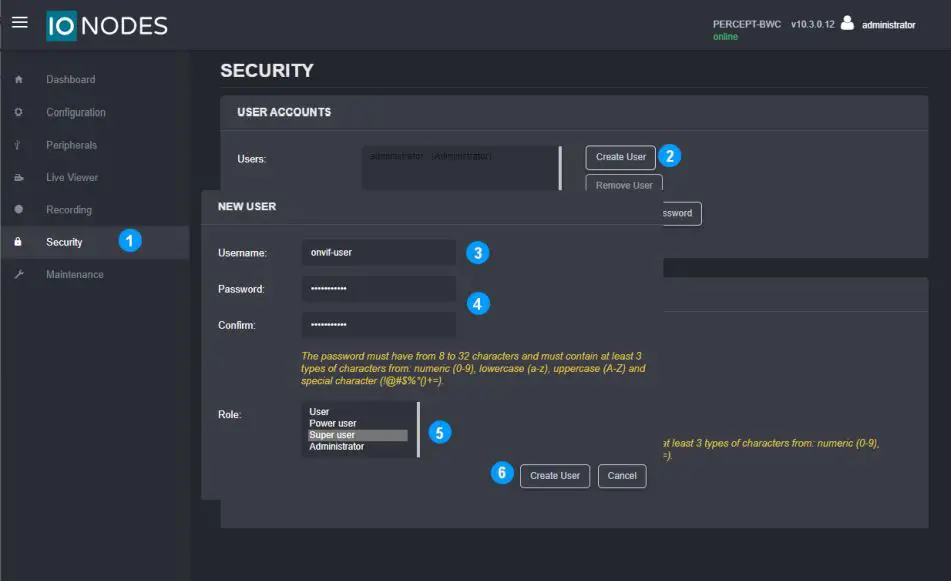Click the Configuration gear icon
951x581 pixels.
(x=18, y=112)
